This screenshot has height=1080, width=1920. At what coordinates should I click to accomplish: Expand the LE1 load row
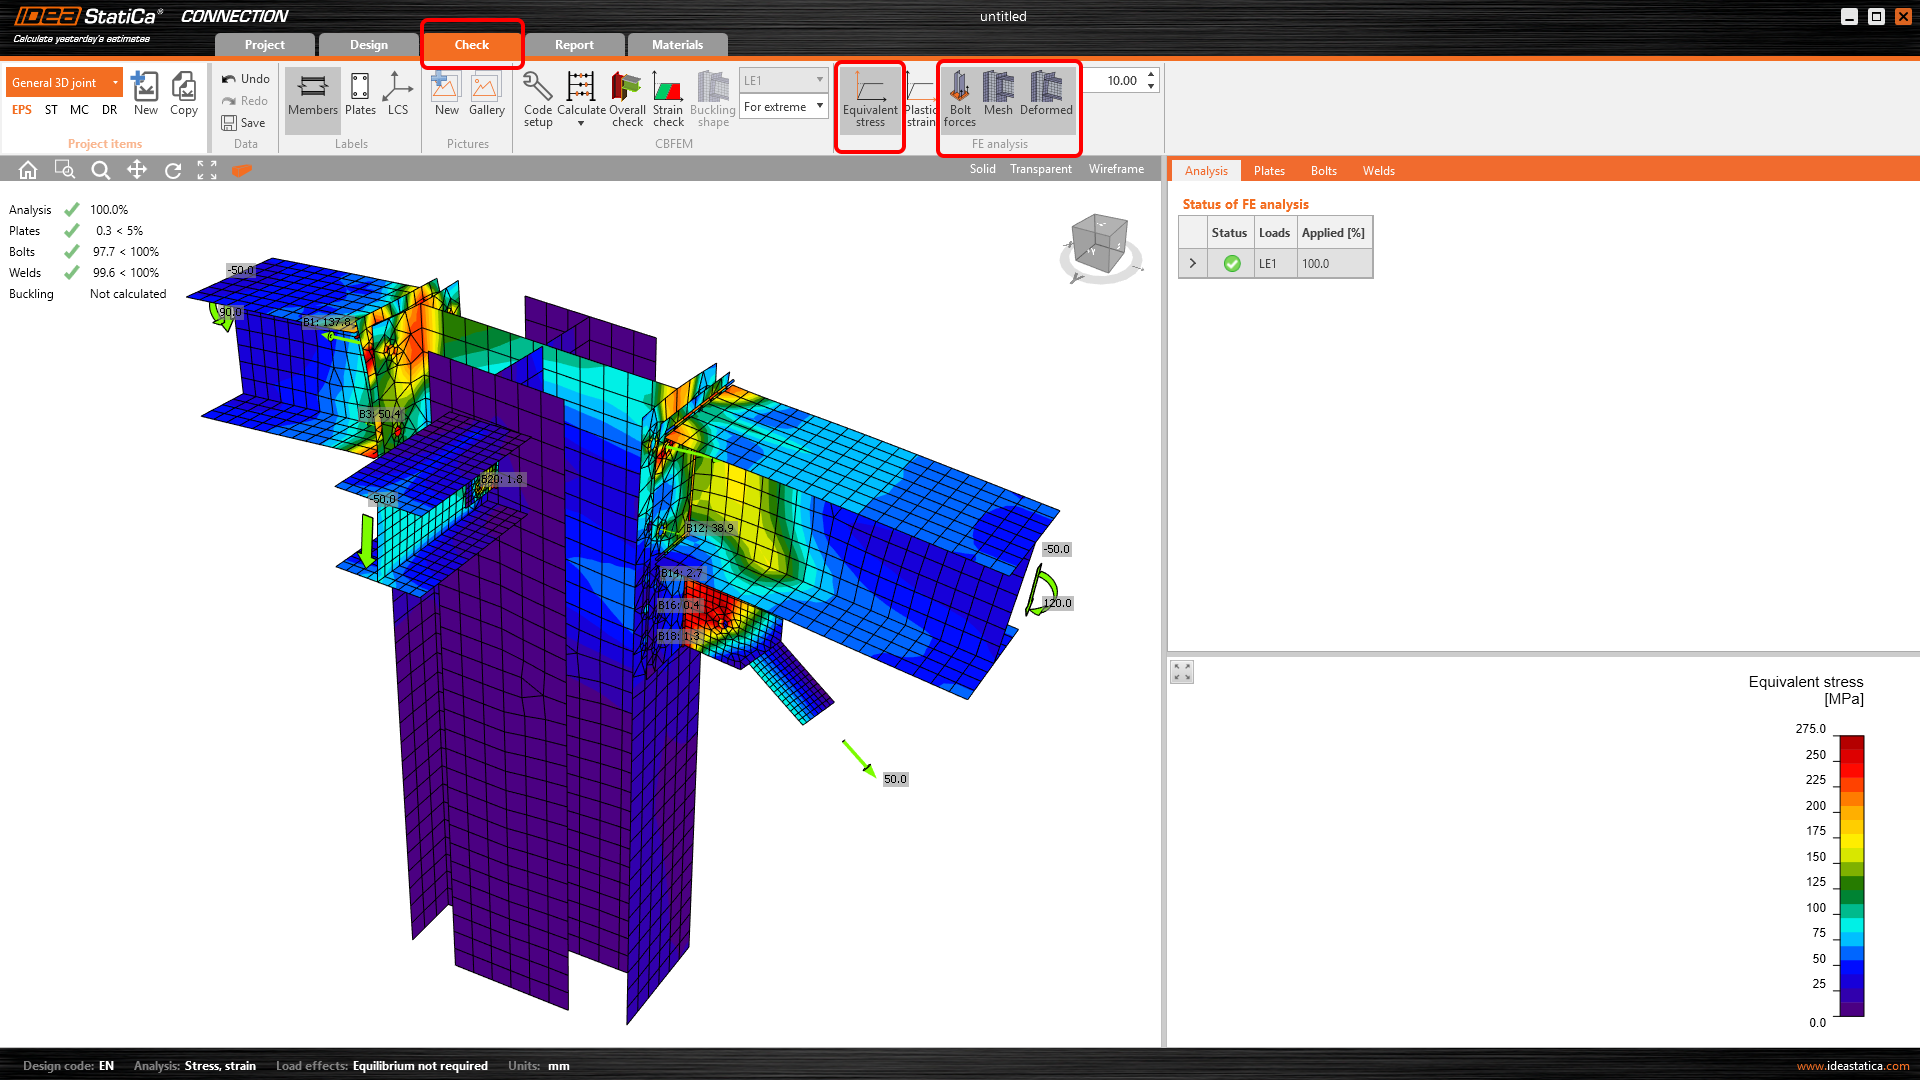point(1192,264)
